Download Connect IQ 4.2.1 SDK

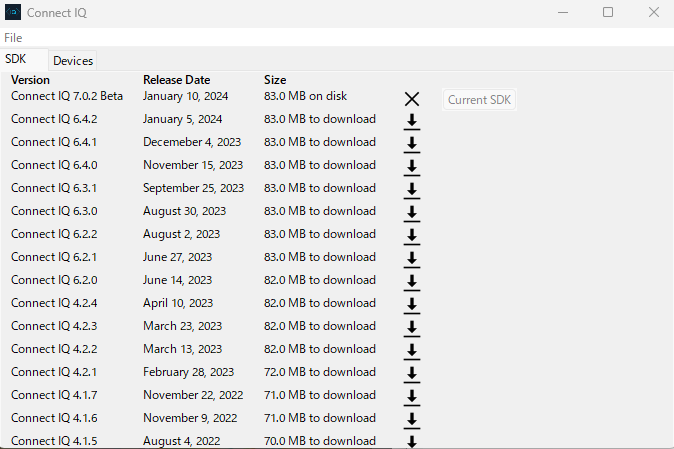coord(411,374)
